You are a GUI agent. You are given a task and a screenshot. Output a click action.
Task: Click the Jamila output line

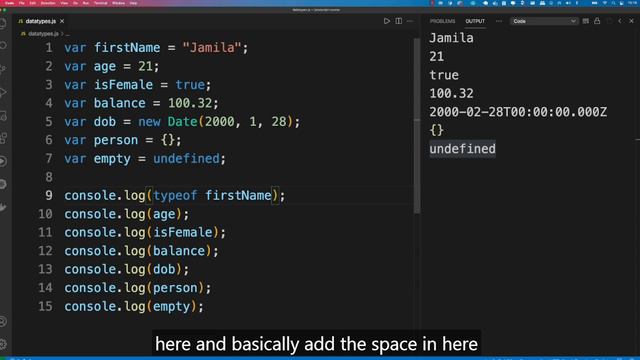coord(451,38)
